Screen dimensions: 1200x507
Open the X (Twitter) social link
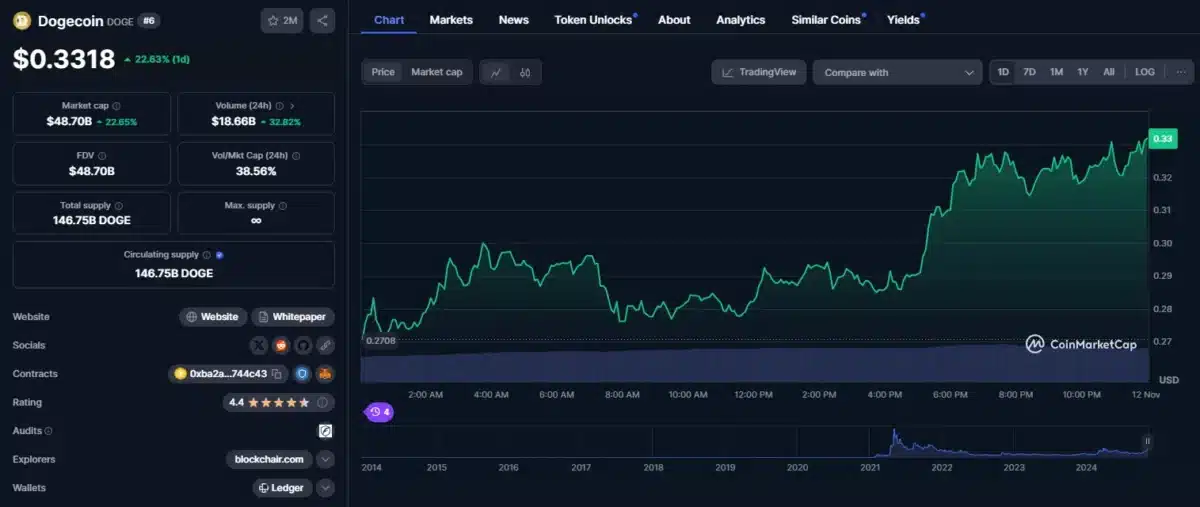click(x=260, y=345)
